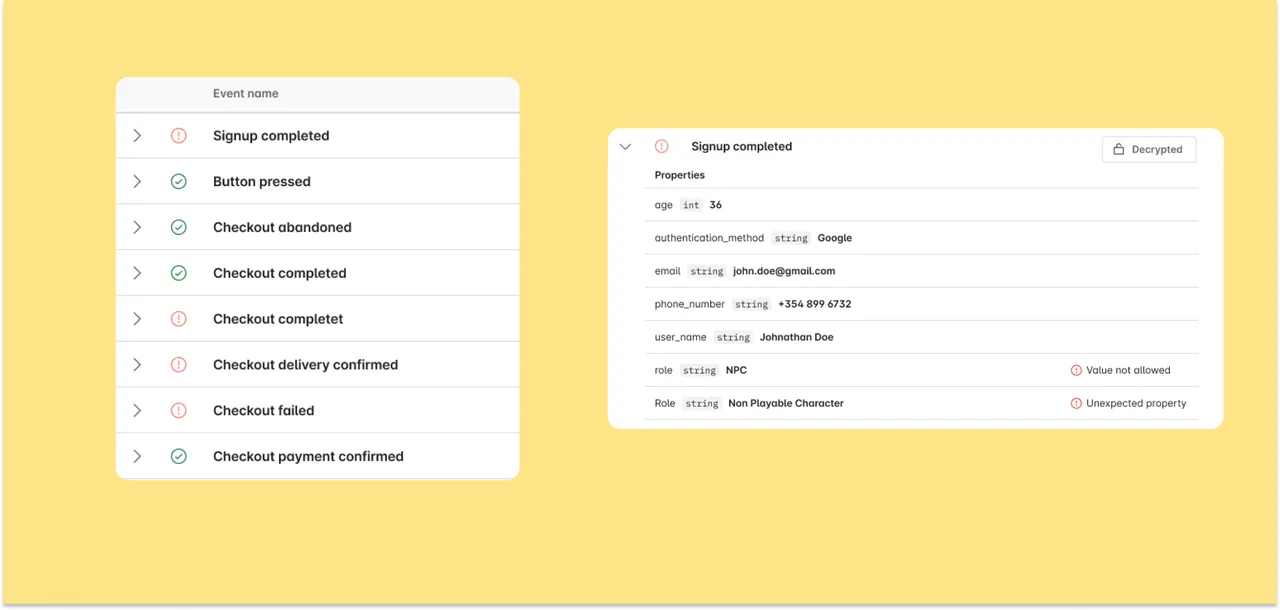Click warning icon beside Signup completed in list
Image resolution: width=1280 pixels, height=610 pixels.
[178, 136]
